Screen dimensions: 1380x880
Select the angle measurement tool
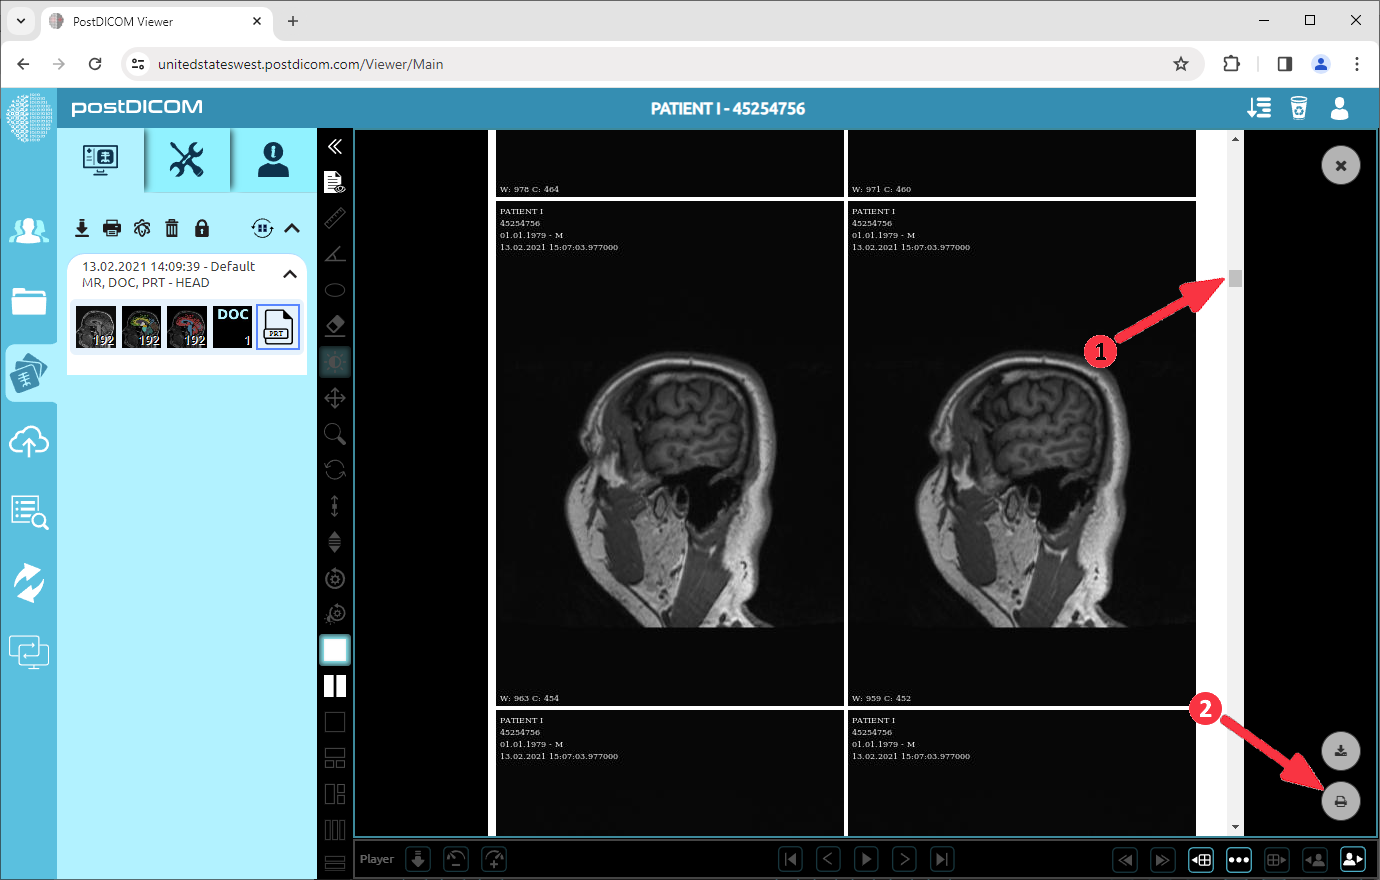click(335, 253)
